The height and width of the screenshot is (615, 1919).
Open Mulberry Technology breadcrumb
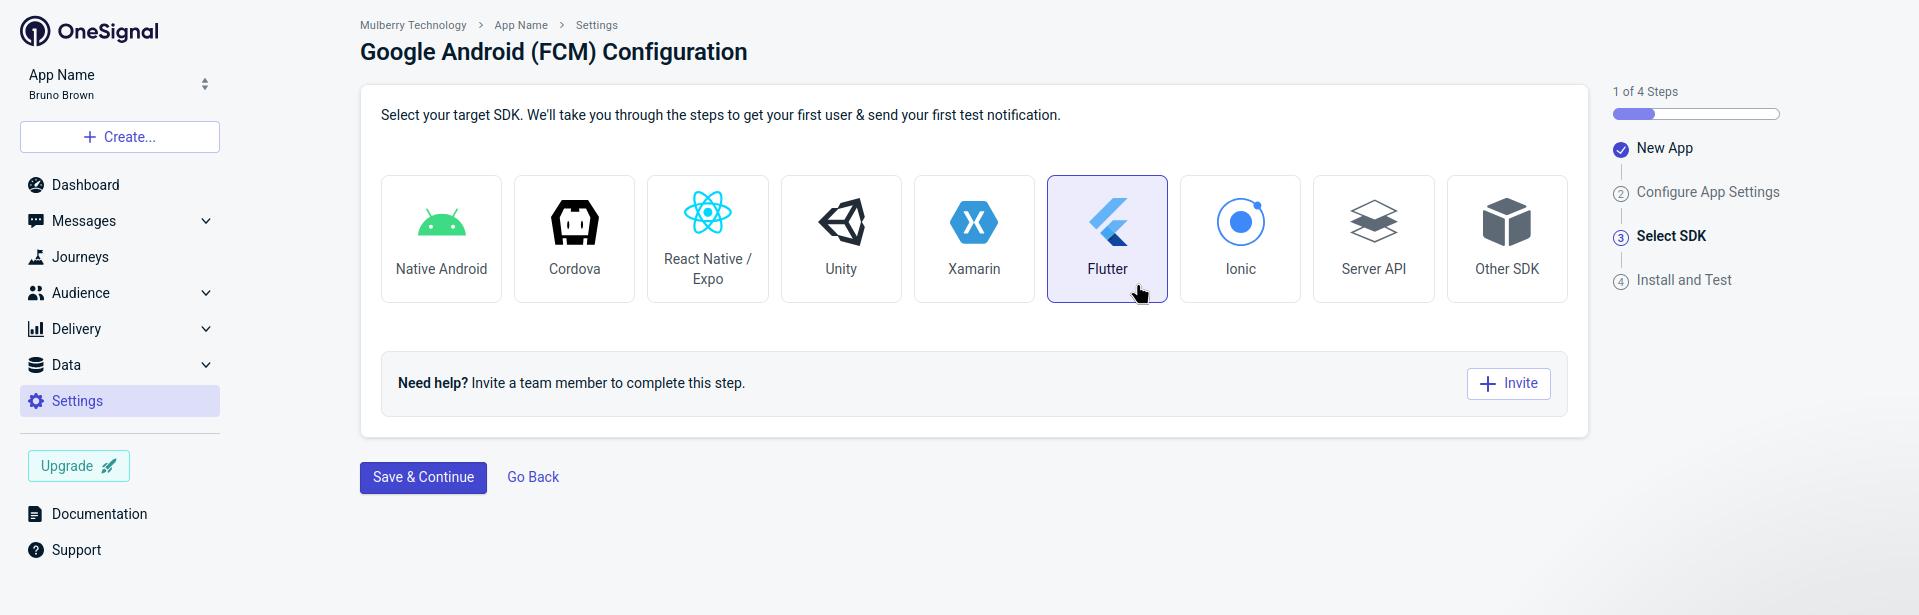click(413, 25)
